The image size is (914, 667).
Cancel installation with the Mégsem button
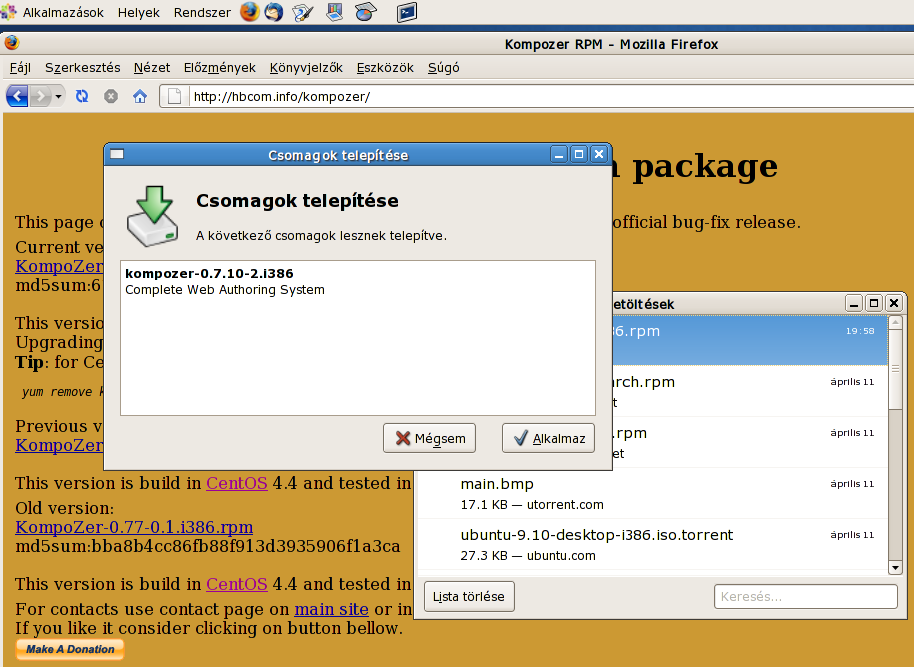pos(430,438)
